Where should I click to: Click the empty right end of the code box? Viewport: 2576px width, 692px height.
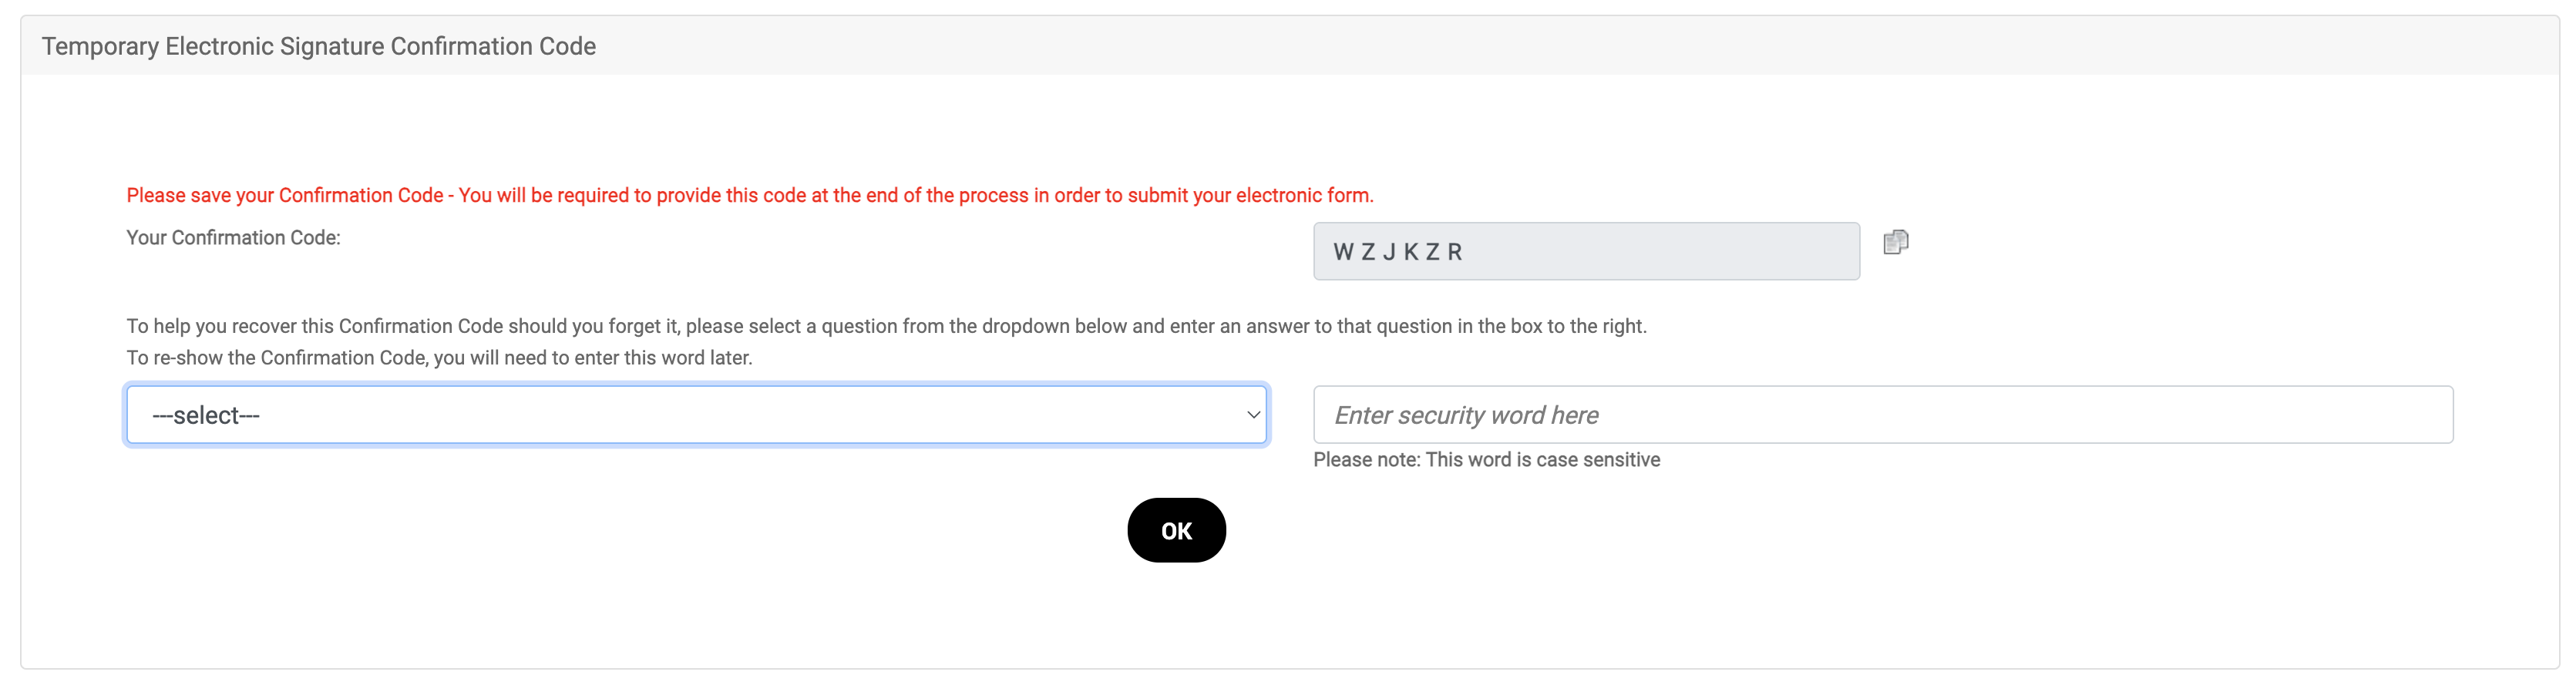pyautogui.click(x=1780, y=252)
